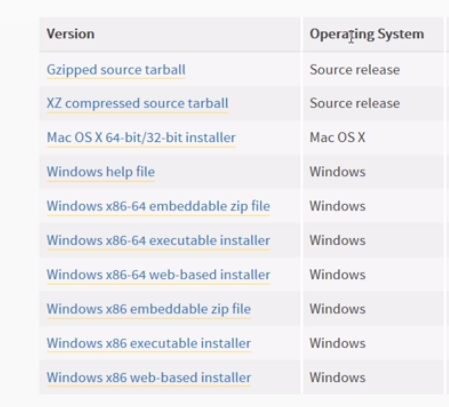Screen dimensions: 449x407
Task: Click Windows cell in help file row
Action: tap(337, 172)
